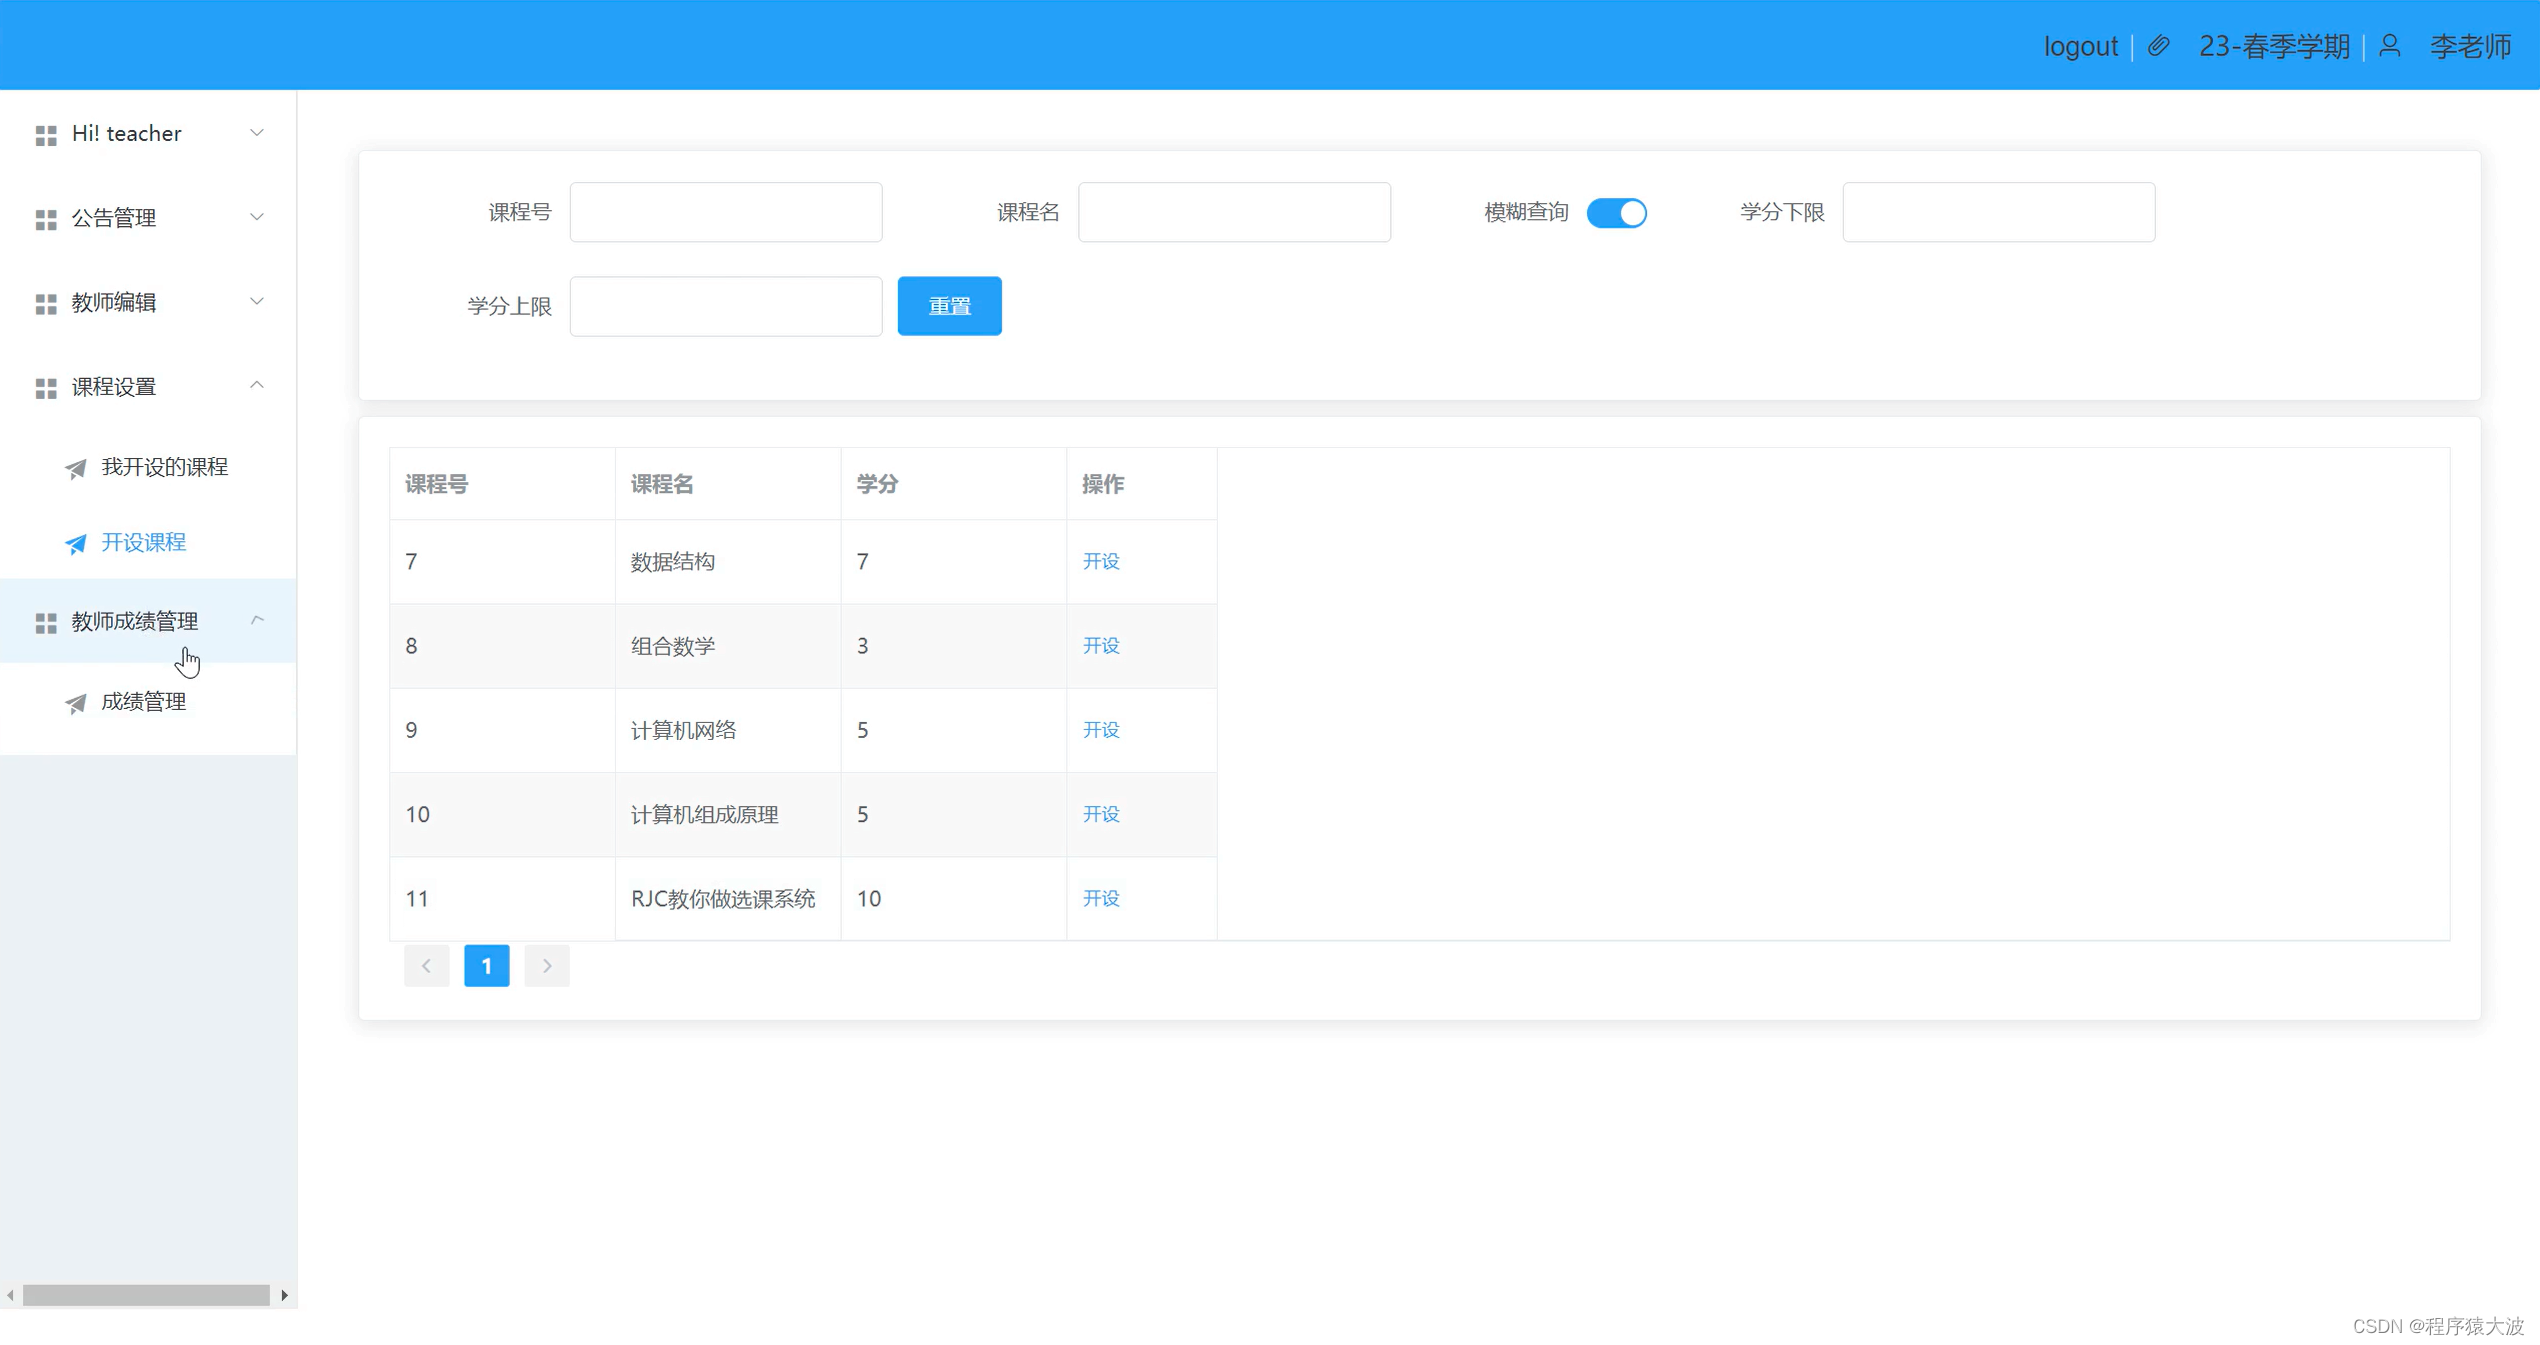
Task: Click the grid icon beside 教师成绩管理
Action: point(45,623)
